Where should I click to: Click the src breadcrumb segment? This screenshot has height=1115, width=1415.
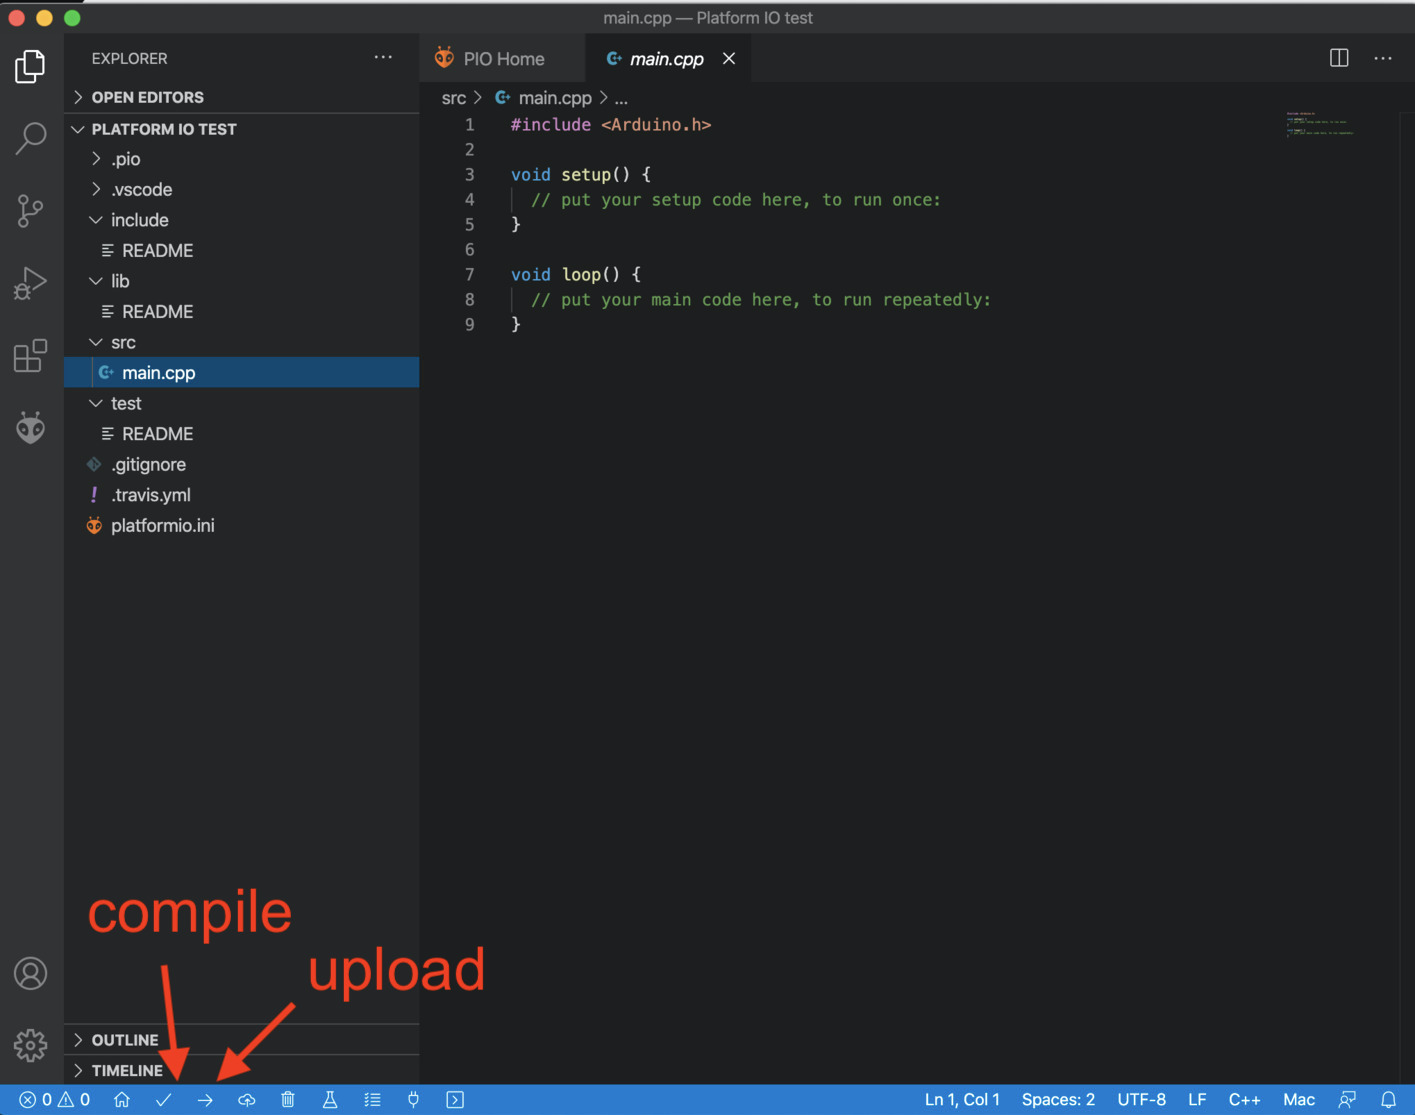[x=454, y=98]
